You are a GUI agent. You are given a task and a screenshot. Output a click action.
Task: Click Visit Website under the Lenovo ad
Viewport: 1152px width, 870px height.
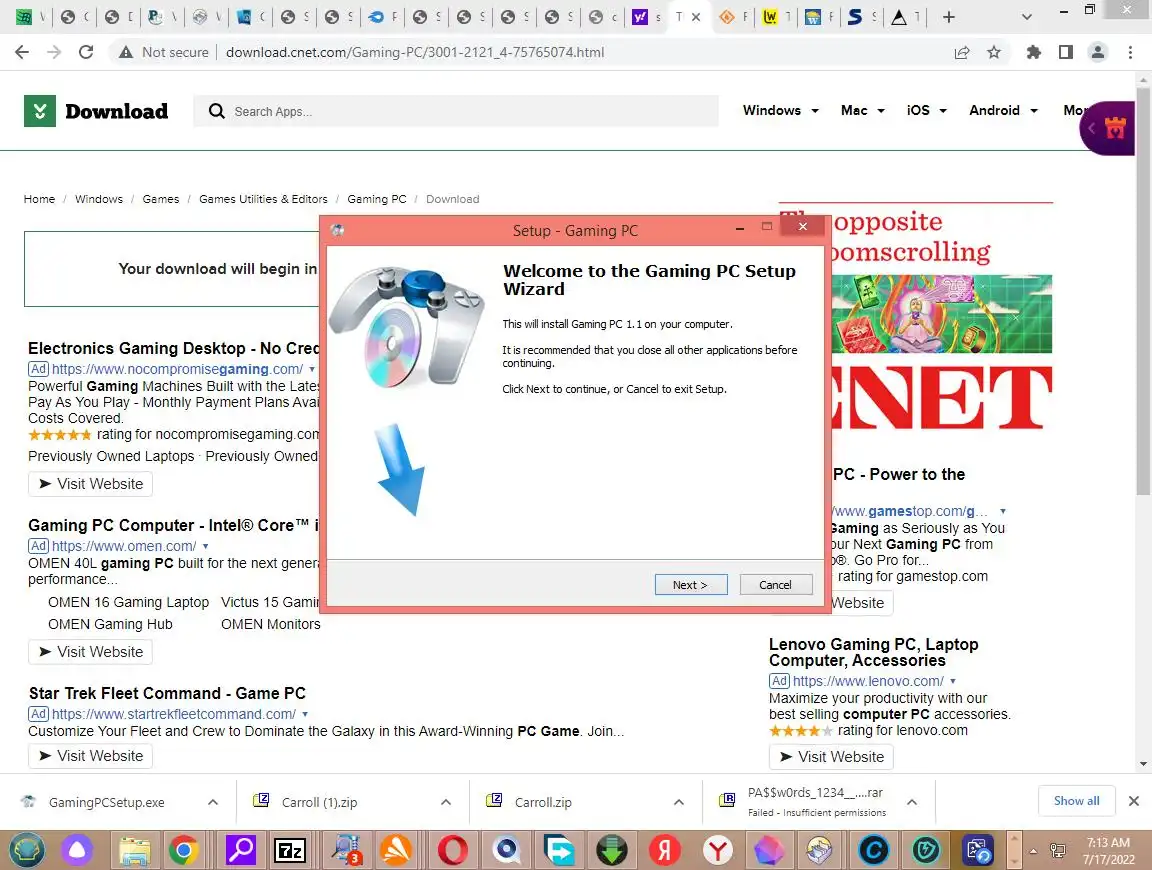tap(831, 756)
